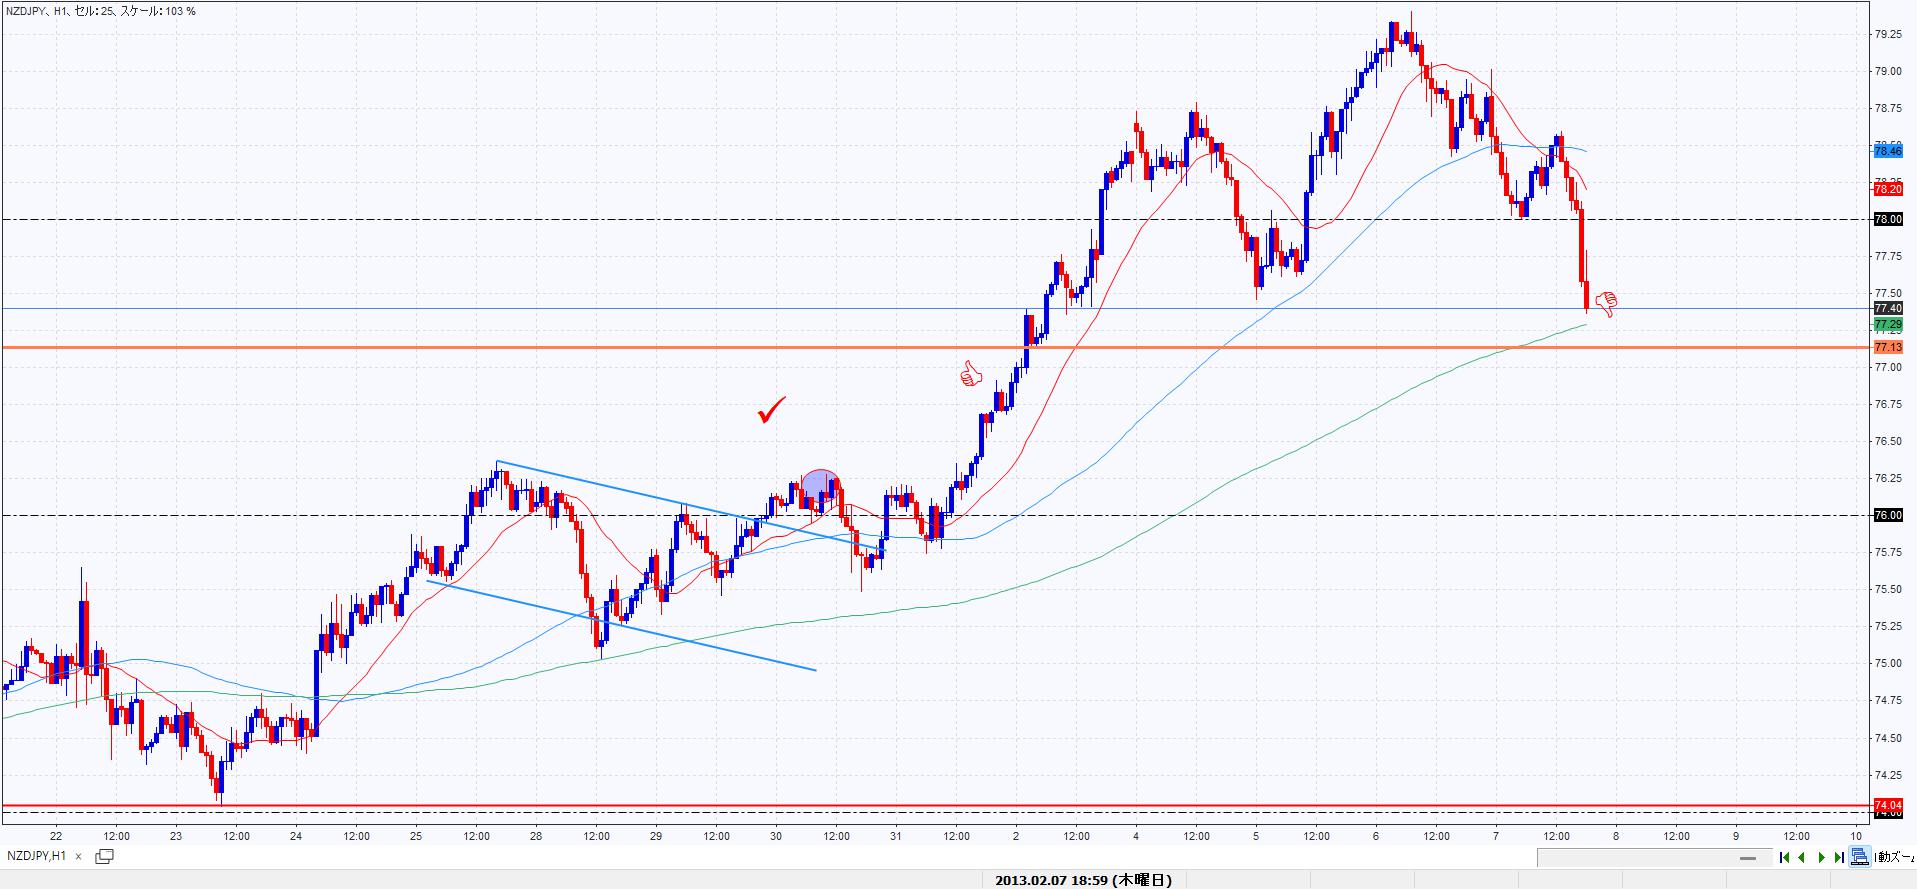This screenshot has height=889, width=1917.
Task: Step chart back with left green arrow
Action: pyautogui.click(x=1802, y=857)
